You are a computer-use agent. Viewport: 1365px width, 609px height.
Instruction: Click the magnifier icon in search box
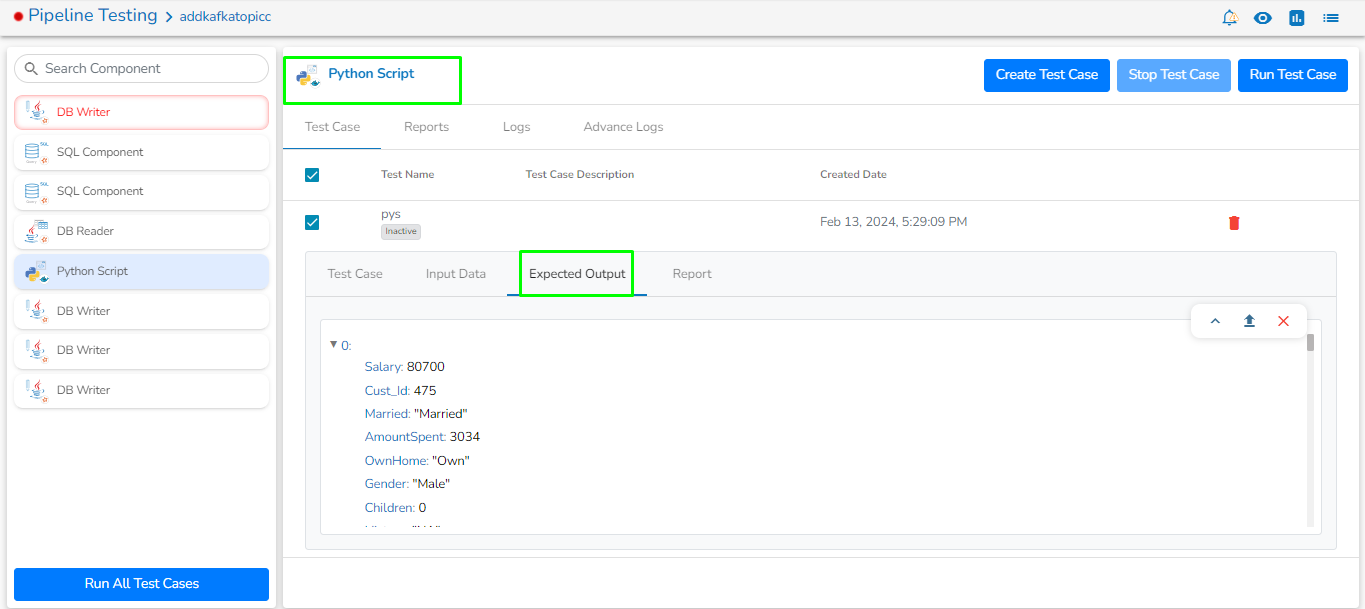coord(31,69)
